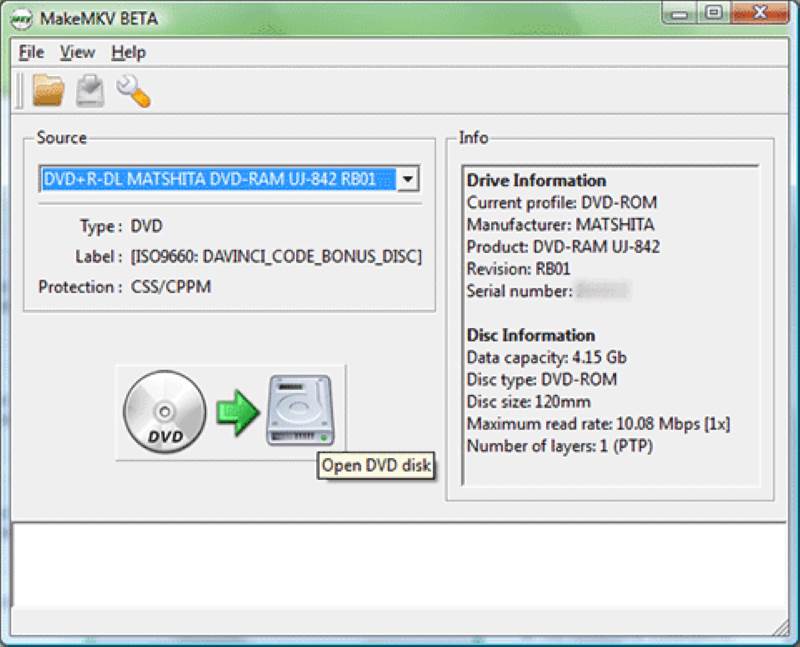
Task: Click the empty log pane at the bottom
Action: point(400,560)
